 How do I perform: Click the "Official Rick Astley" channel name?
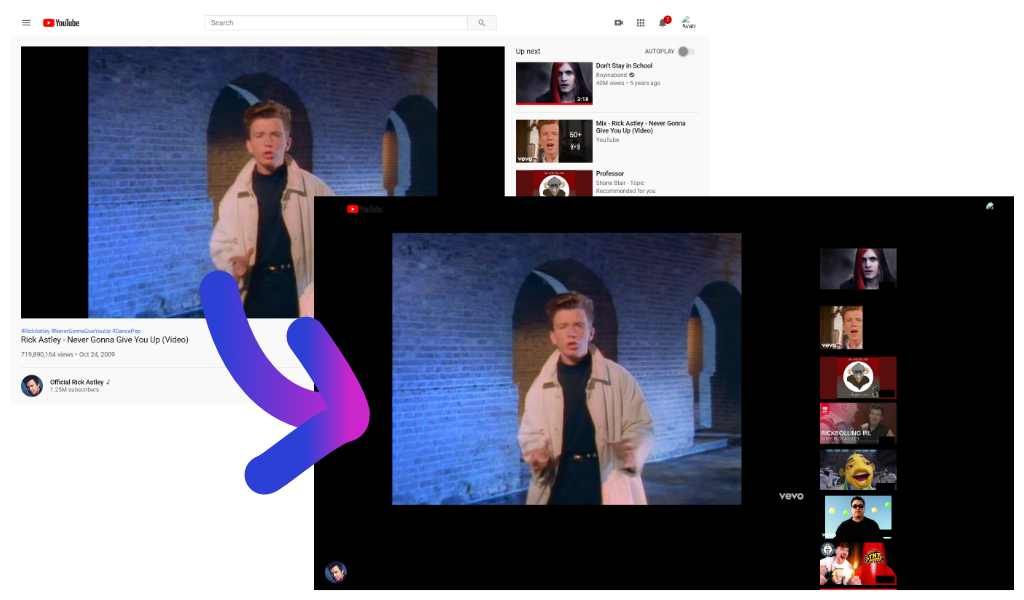[77, 382]
